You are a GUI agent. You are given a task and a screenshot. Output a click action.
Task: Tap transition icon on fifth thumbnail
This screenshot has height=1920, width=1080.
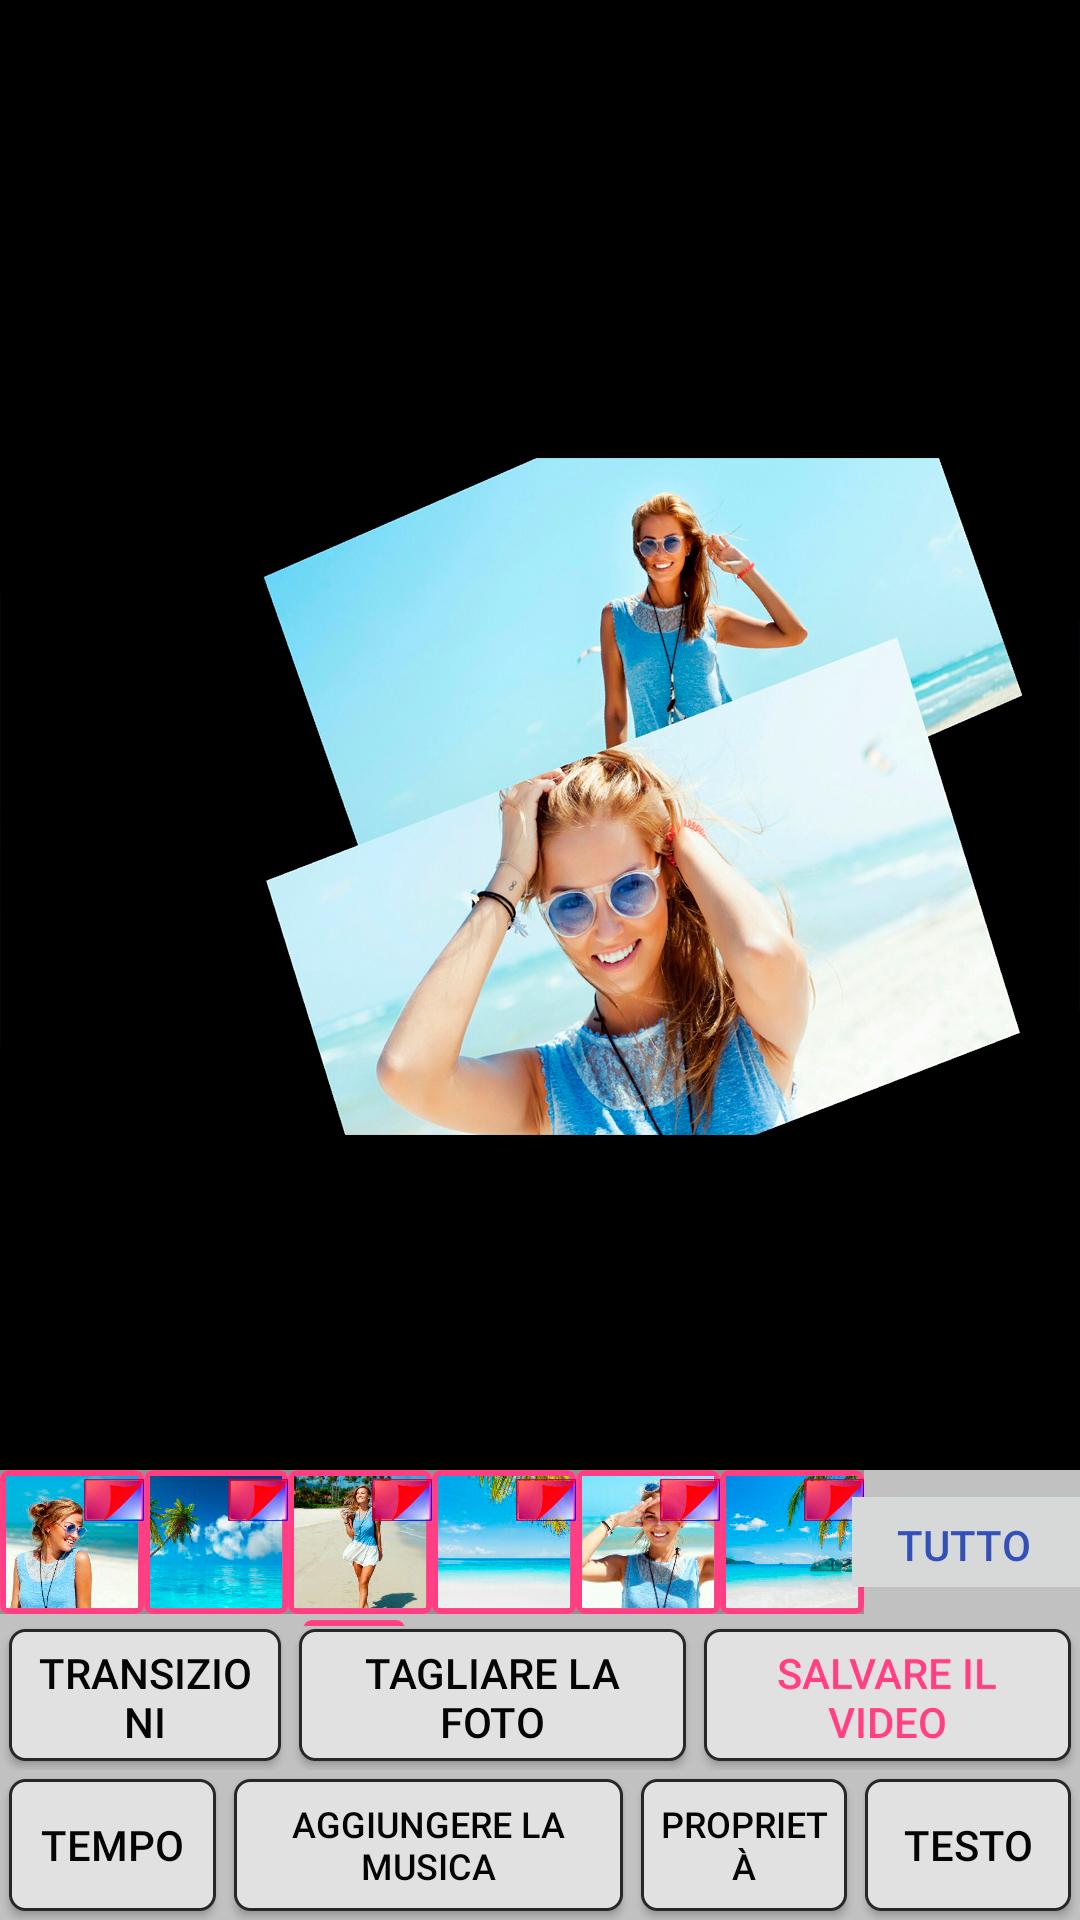(x=689, y=1500)
